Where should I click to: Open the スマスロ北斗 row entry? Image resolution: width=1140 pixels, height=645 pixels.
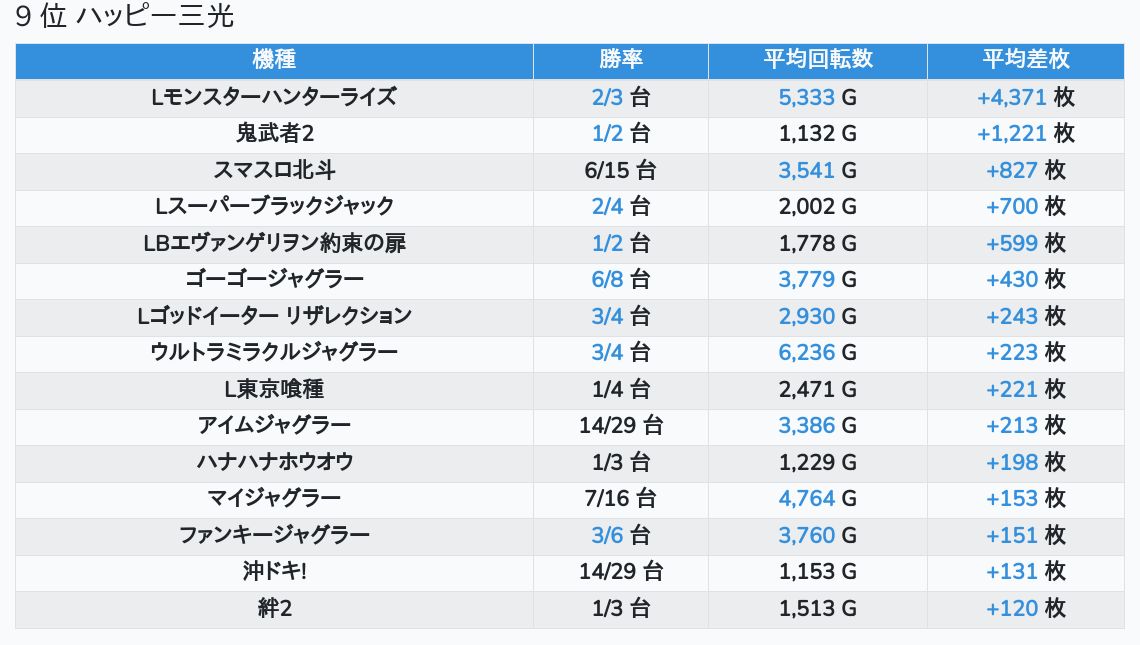tap(274, 170)
